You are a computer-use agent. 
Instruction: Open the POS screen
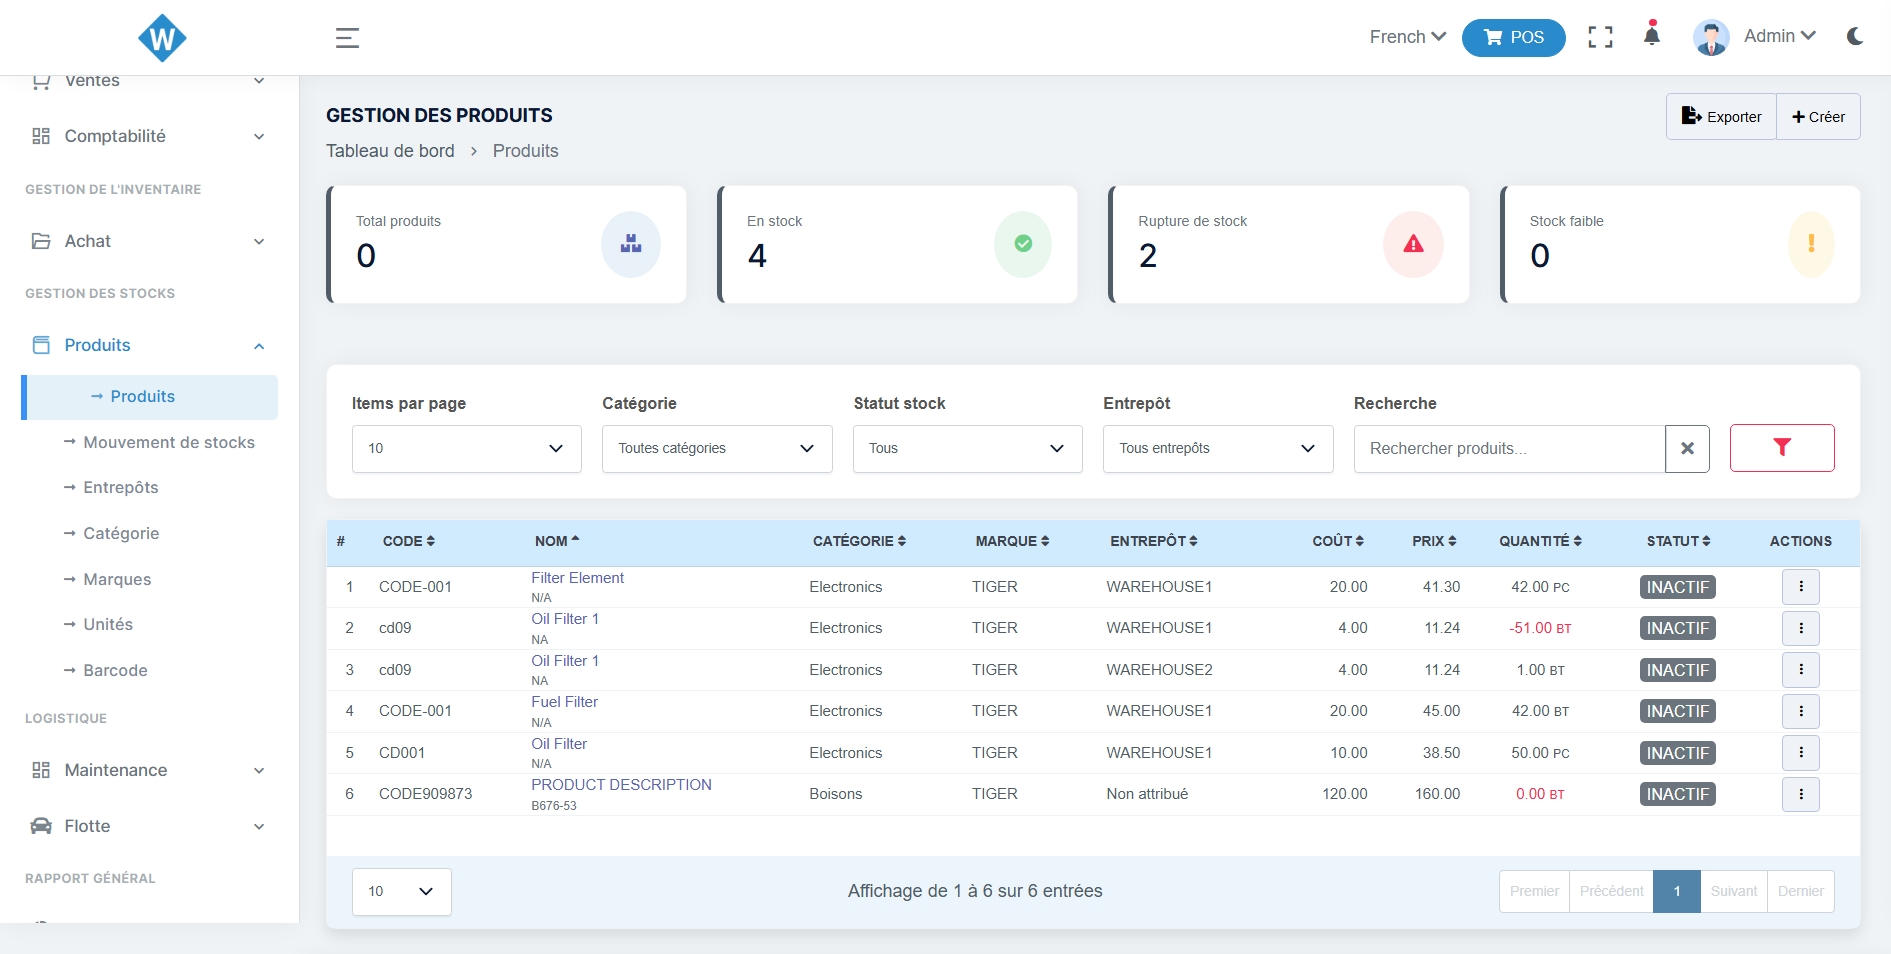pyautogui.click(x=1513, y=38)
